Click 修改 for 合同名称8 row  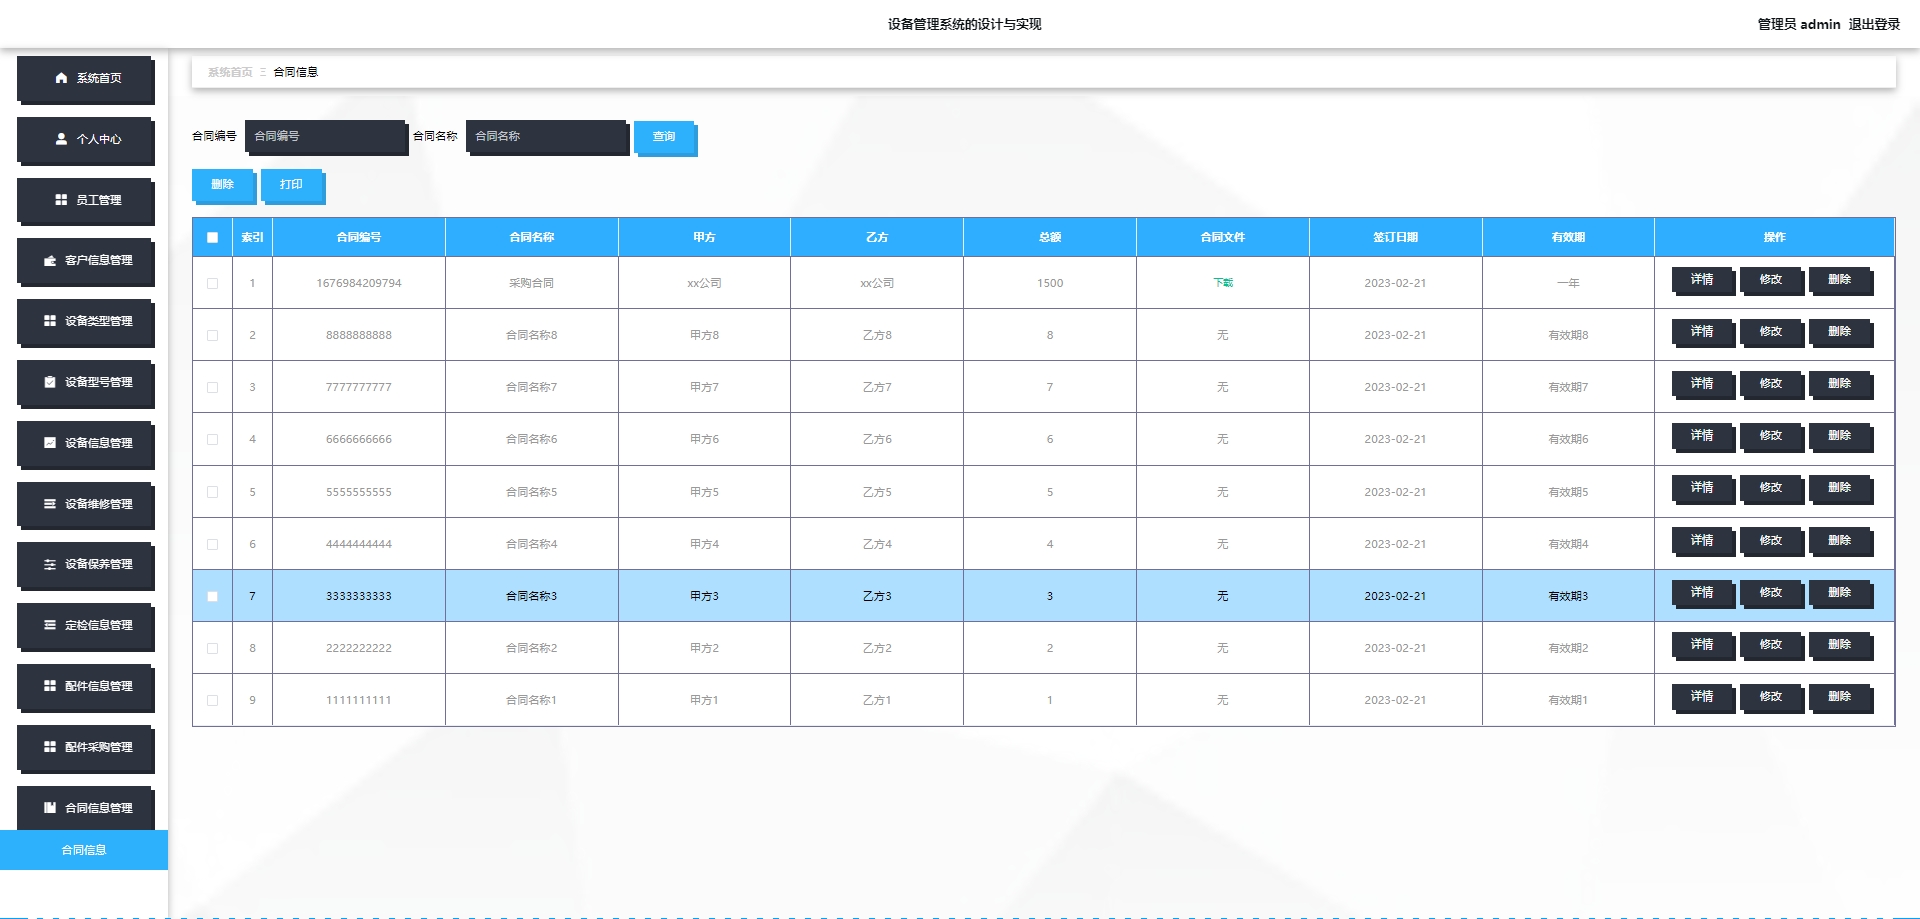point(1772,333)
